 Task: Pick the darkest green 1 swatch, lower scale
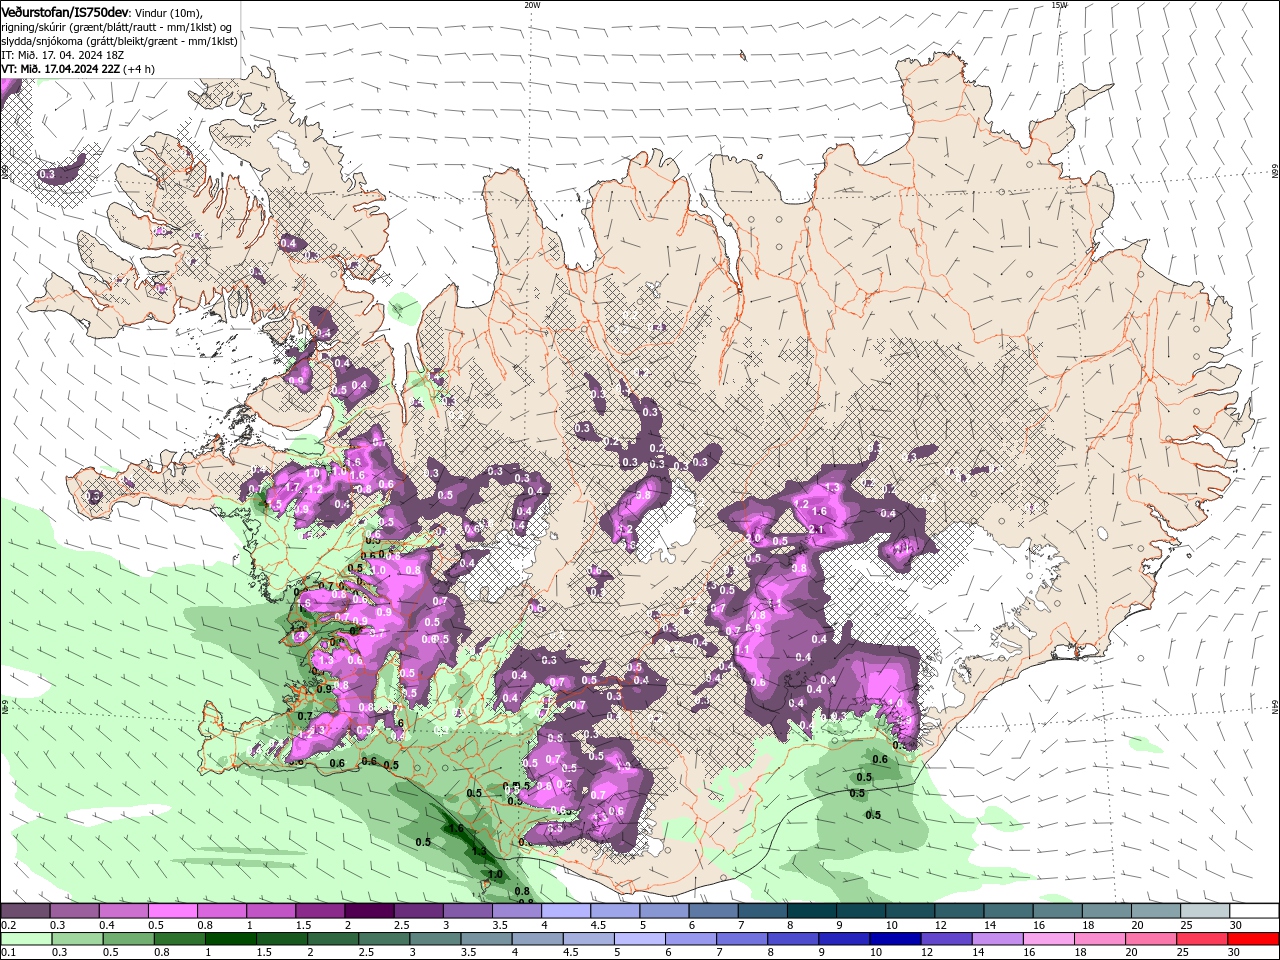pyautogui.click(x=230, y=939)
